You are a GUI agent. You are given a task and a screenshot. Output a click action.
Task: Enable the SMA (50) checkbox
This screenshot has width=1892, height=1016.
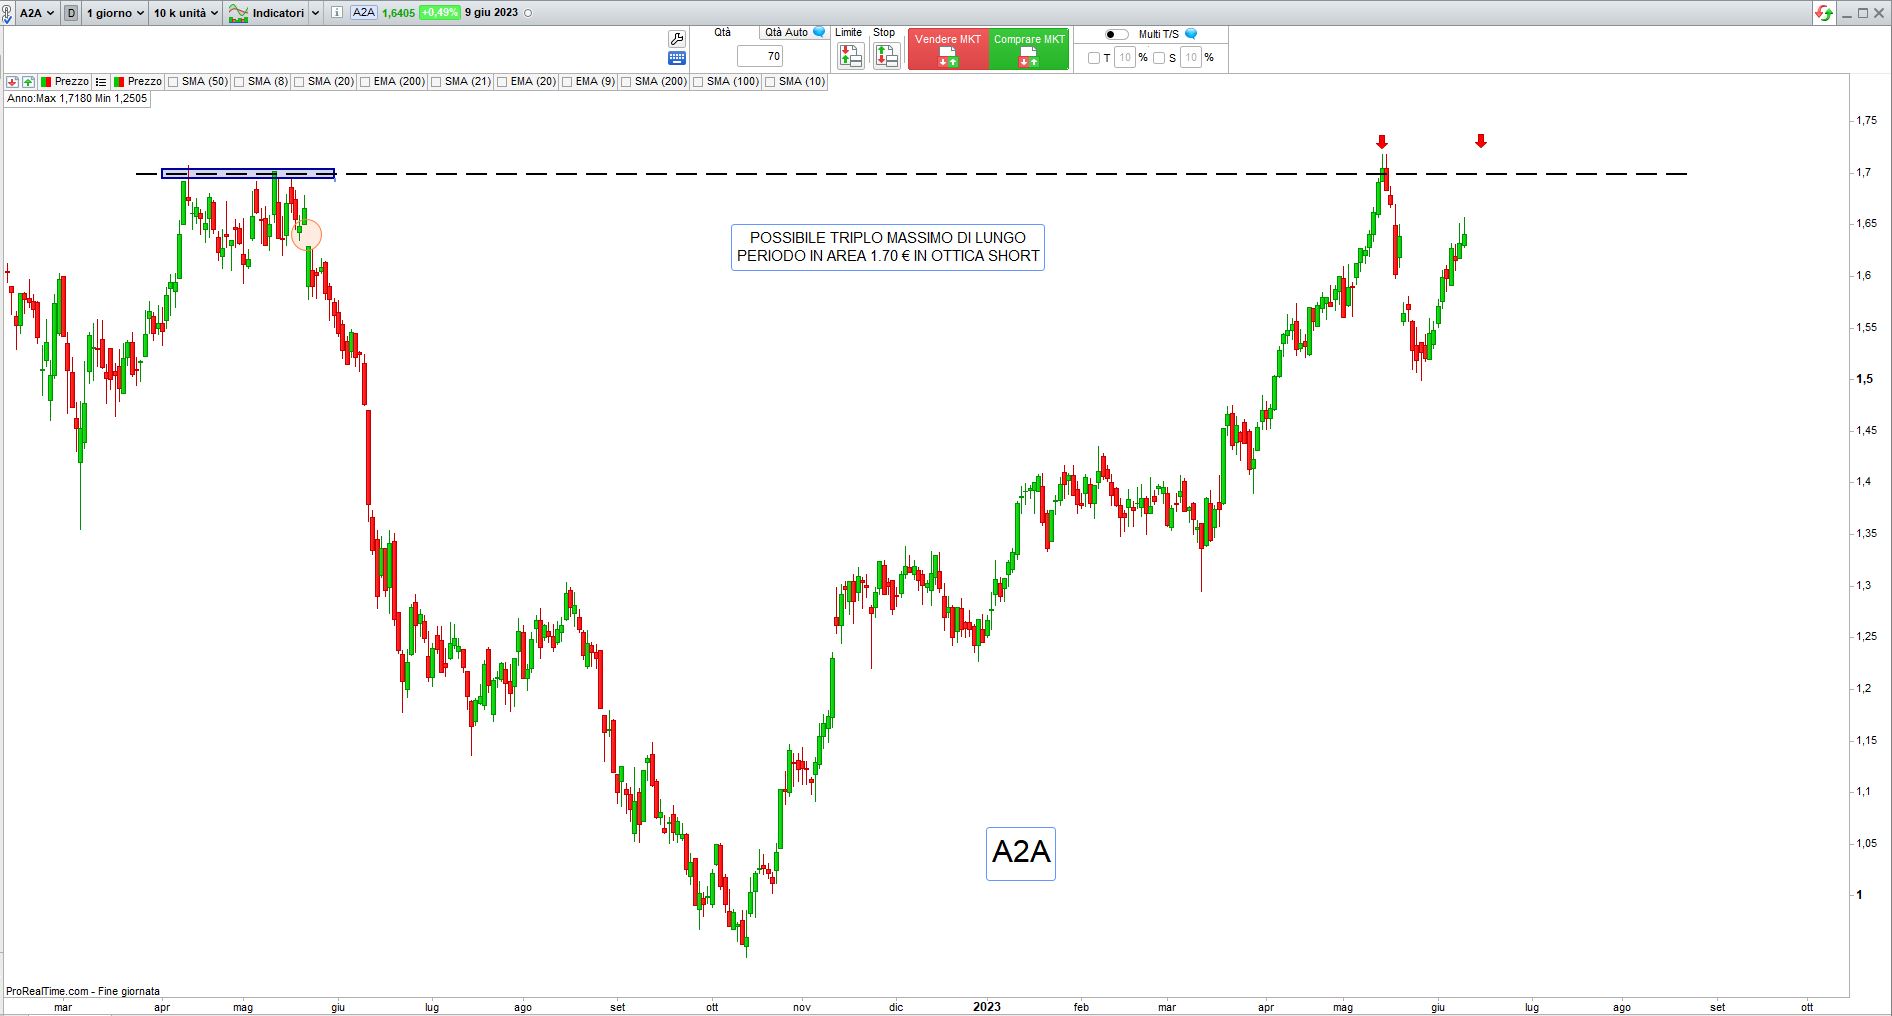pos(174,82)
